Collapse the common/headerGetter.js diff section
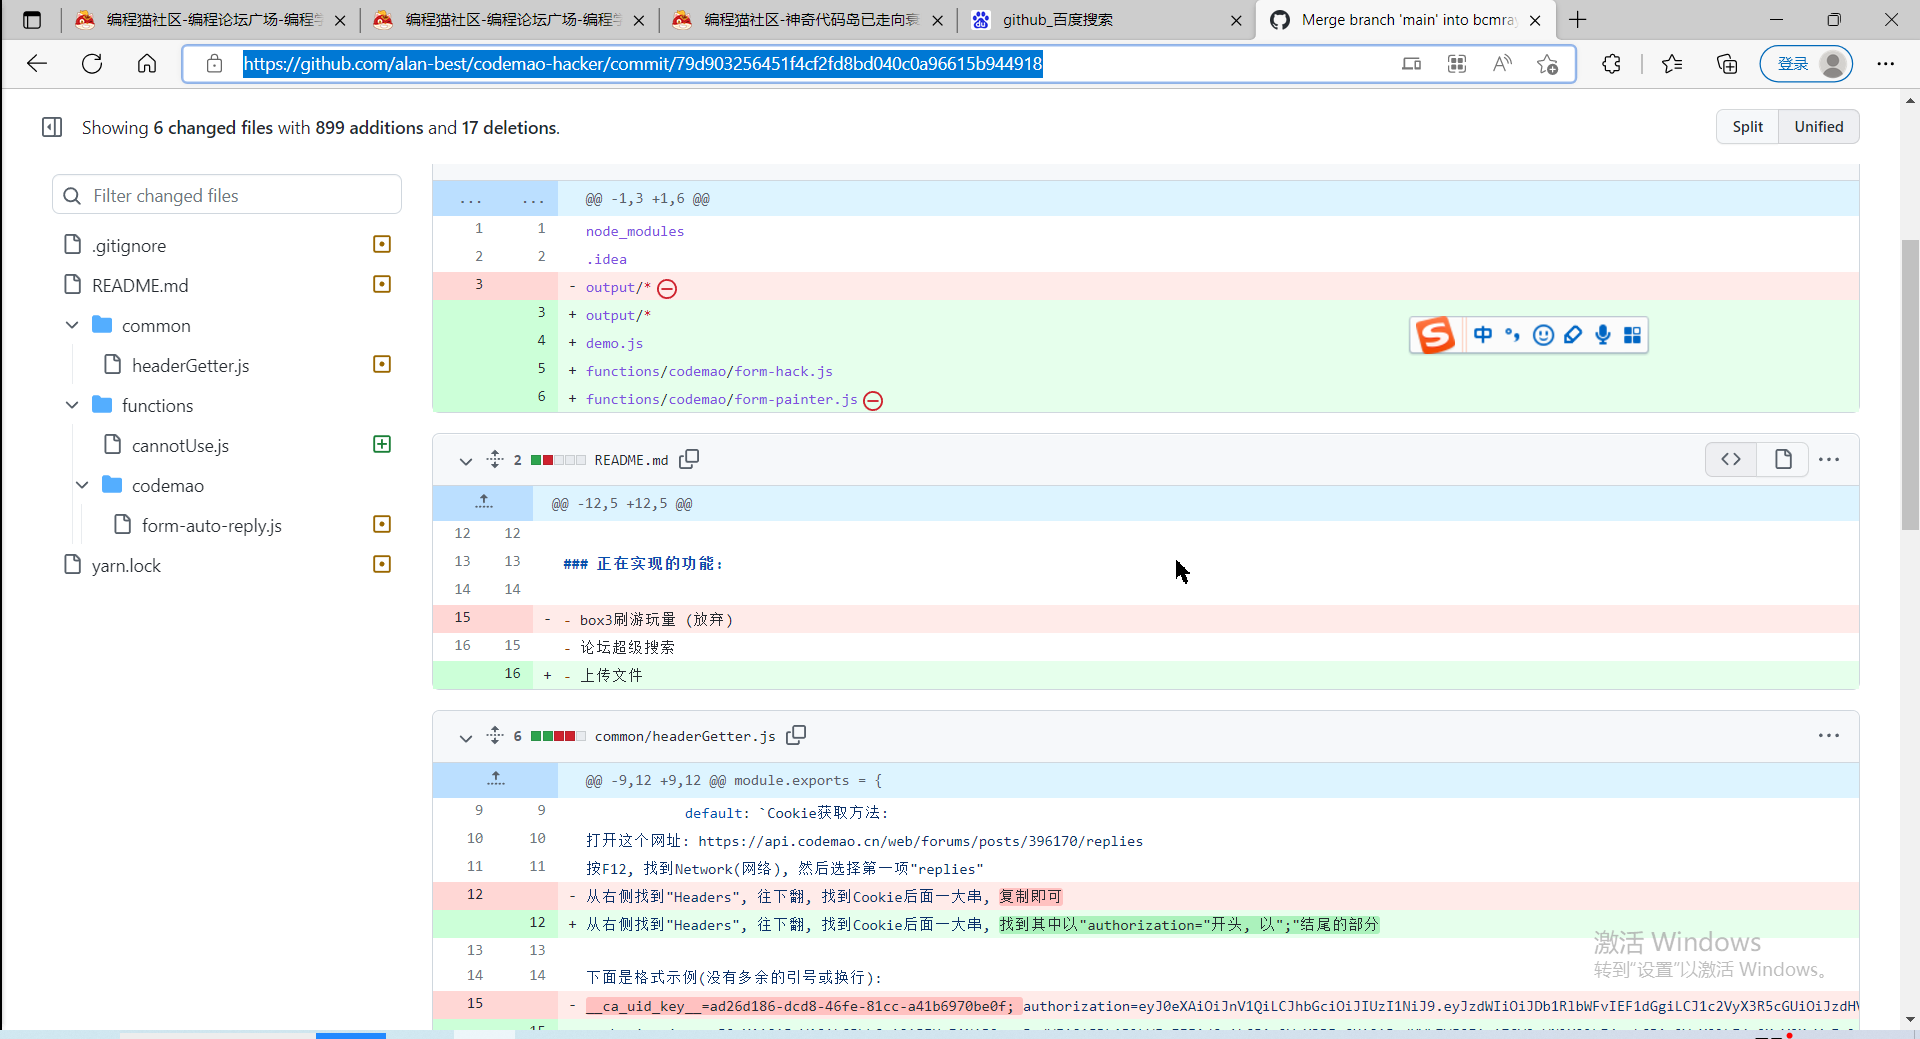The image size is (1920, 1039). tap(466, 738)
